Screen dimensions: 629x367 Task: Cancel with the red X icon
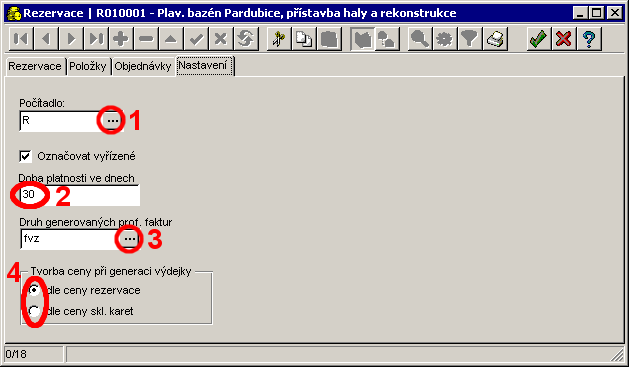tap(564, 39)
